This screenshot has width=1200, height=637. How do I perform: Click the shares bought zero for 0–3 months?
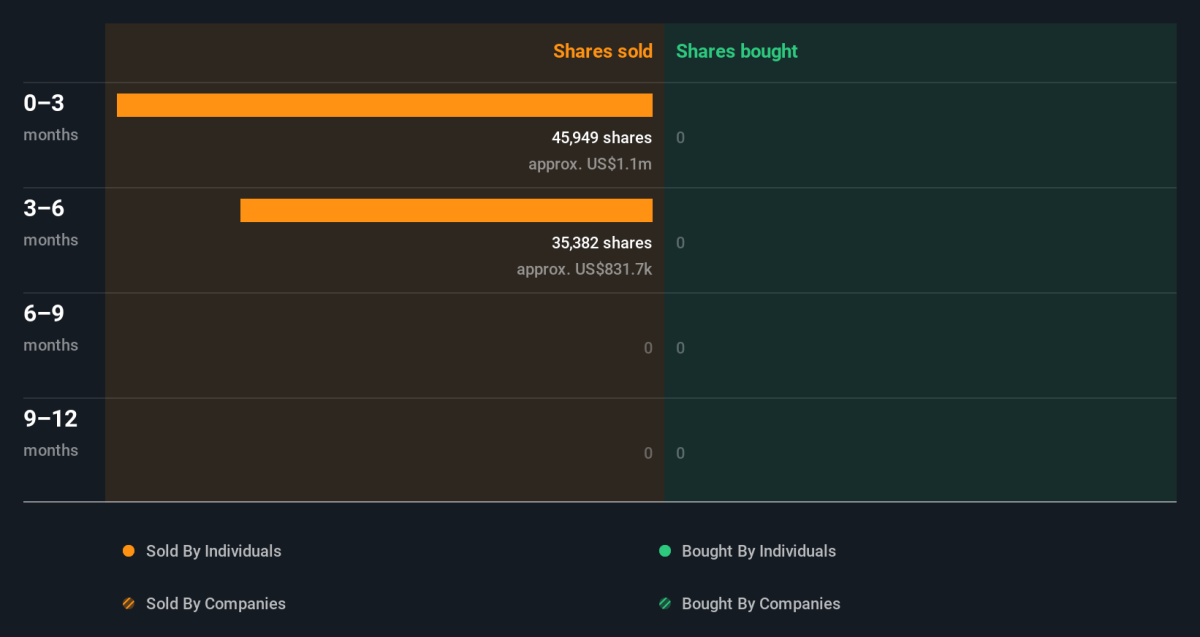pyautogui.click(x=681, y=138)
